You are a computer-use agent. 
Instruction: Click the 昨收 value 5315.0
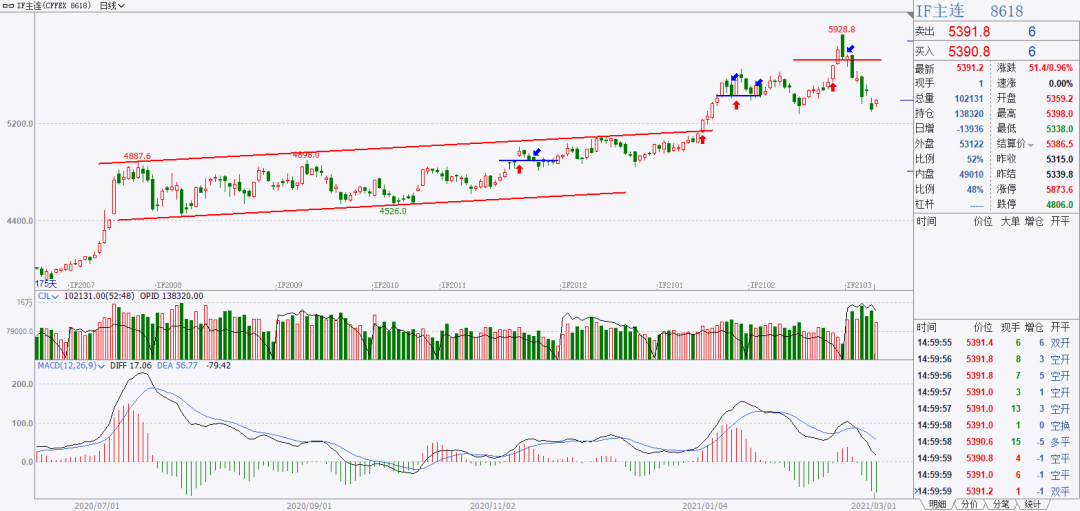pos(1059,159)
